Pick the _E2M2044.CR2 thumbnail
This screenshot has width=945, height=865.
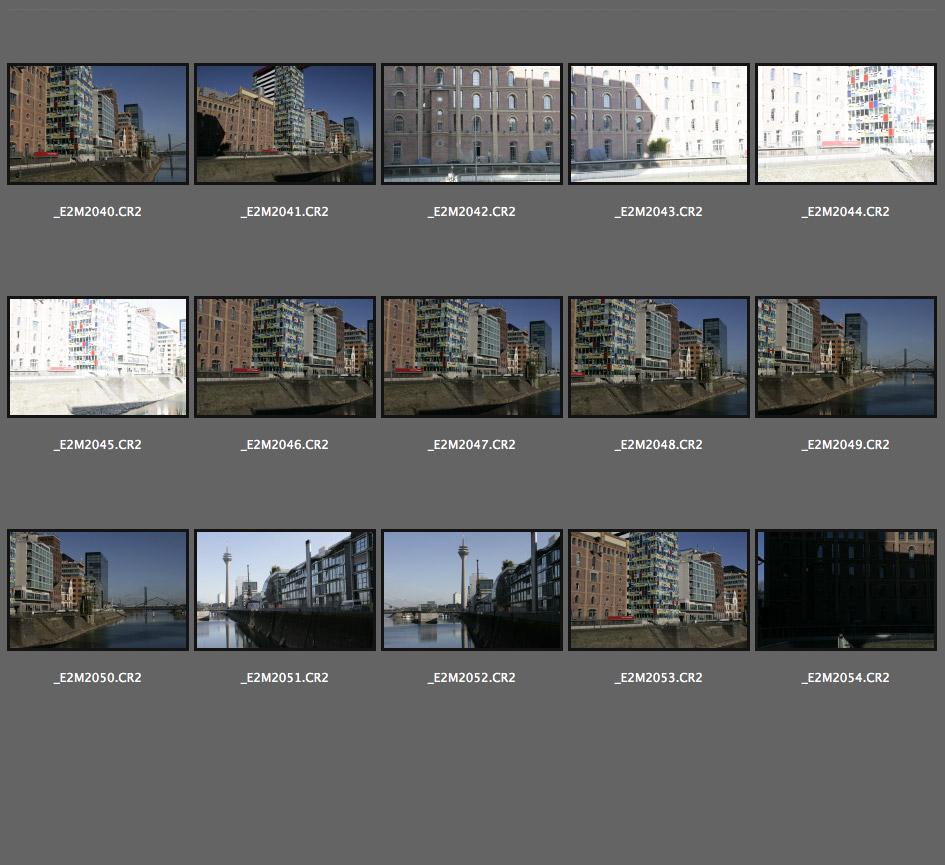tap(846, 124)
